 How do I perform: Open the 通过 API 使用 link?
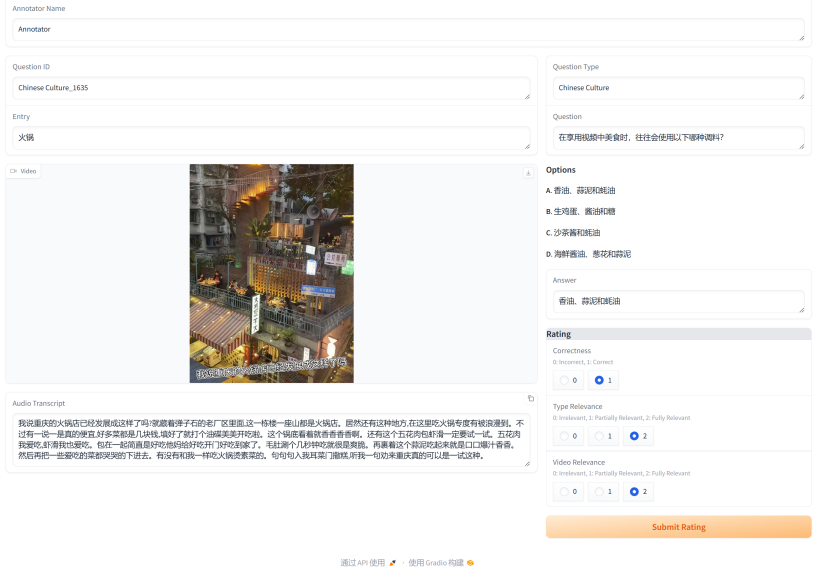(x=368, y=563)
